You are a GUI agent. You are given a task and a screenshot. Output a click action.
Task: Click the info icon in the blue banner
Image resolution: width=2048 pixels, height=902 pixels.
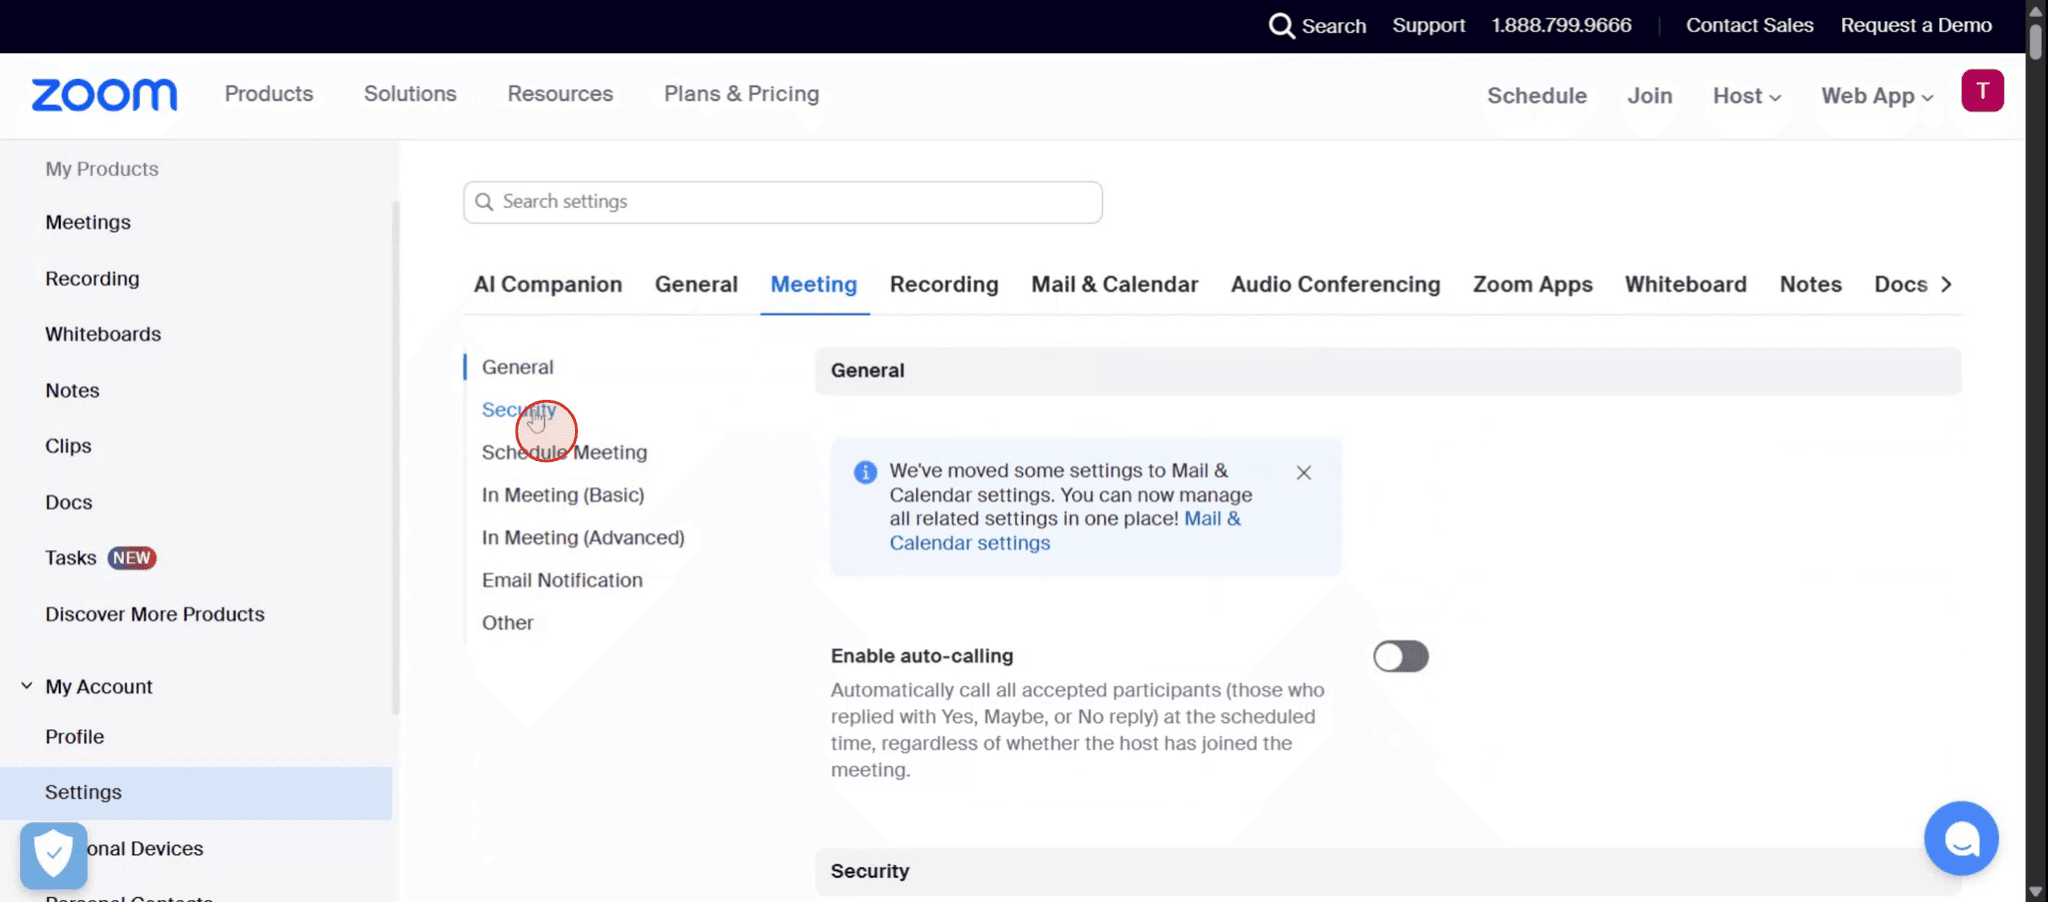point(864,472)
